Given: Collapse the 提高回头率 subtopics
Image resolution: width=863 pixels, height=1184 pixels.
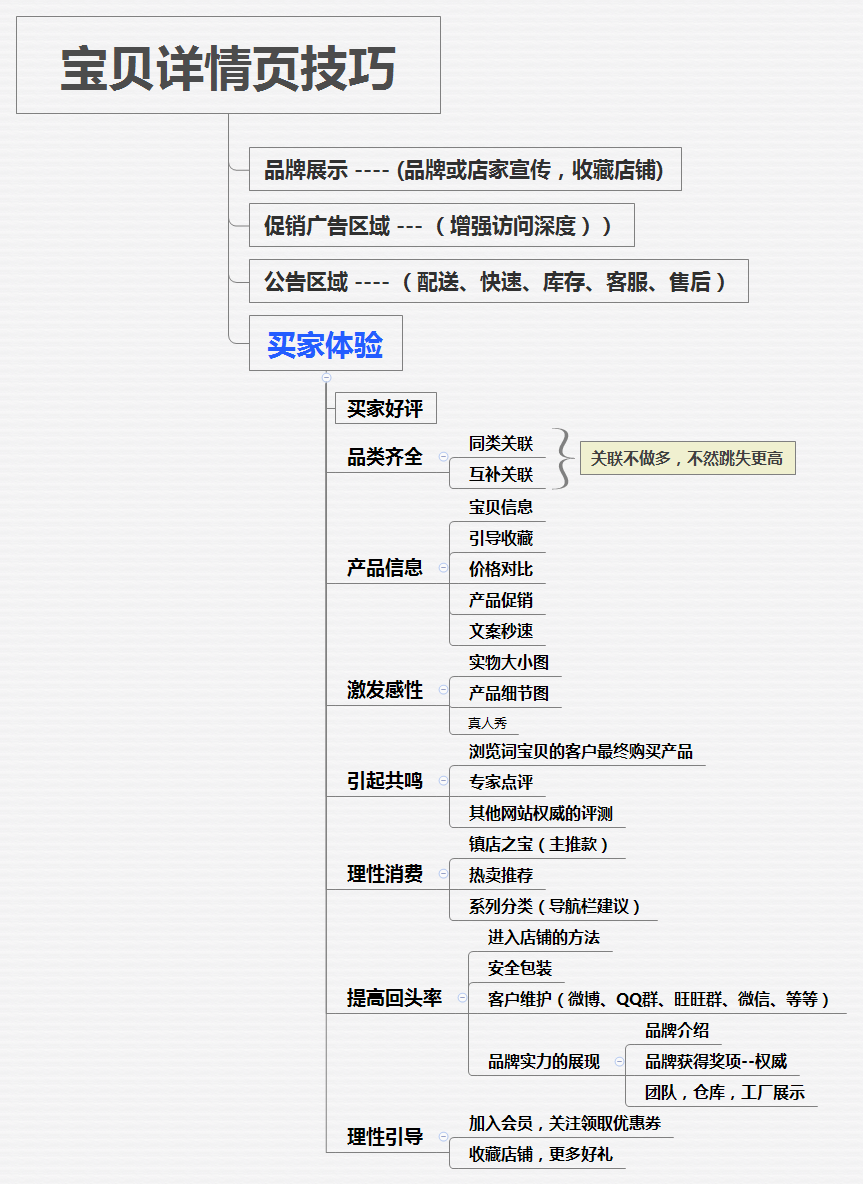Looking at the screenshot, I should 462,997.
